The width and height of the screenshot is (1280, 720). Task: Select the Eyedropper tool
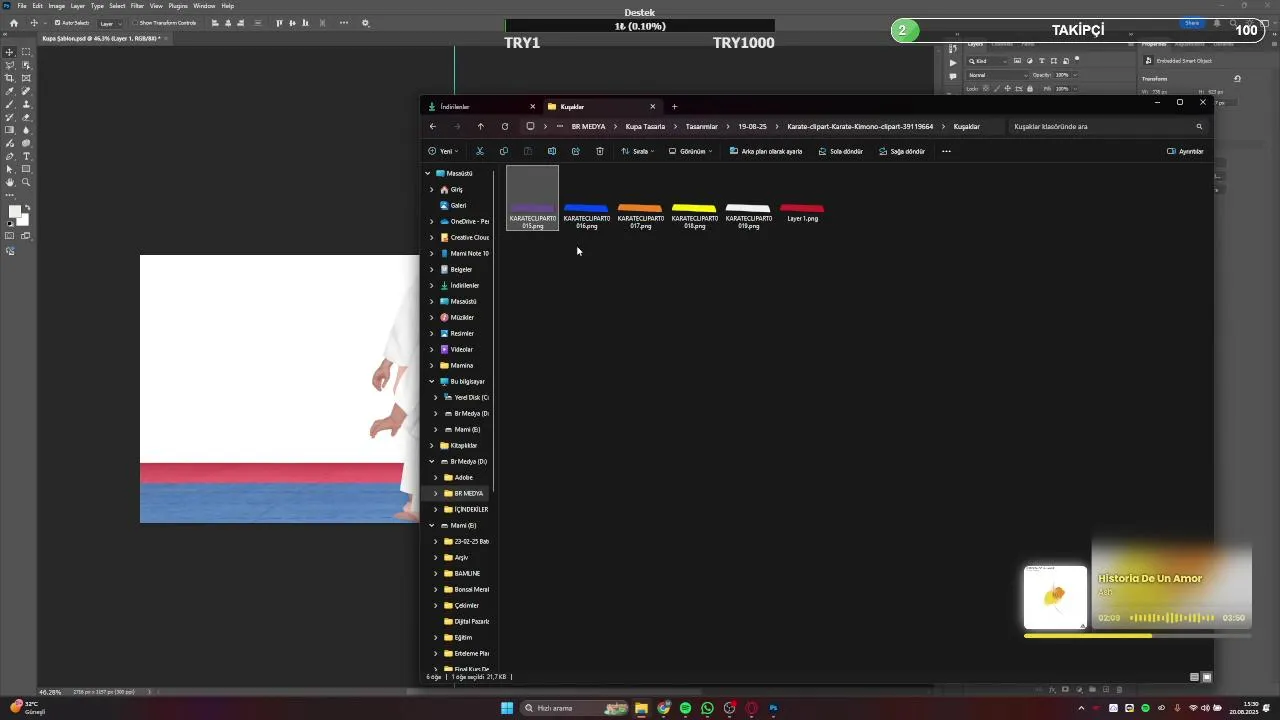coord(10,91)
